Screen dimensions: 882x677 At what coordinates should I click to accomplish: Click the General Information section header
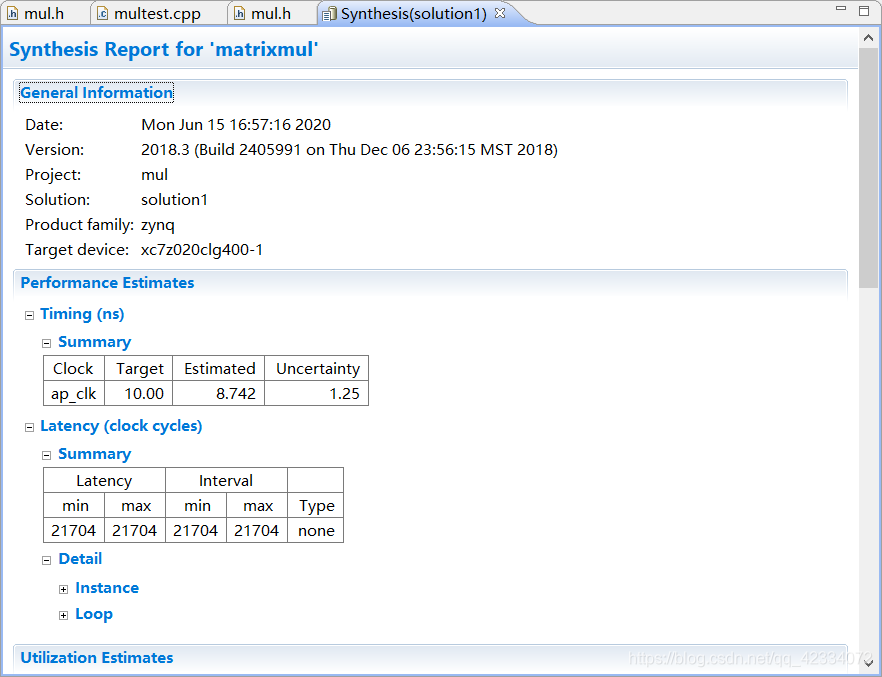point(96,93)
